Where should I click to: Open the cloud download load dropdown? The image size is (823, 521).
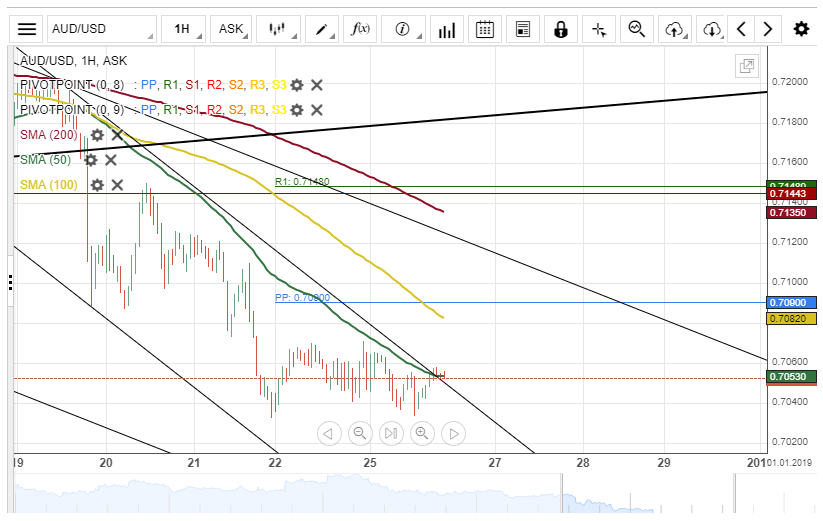pyautogui.click(x=712, y=29)
